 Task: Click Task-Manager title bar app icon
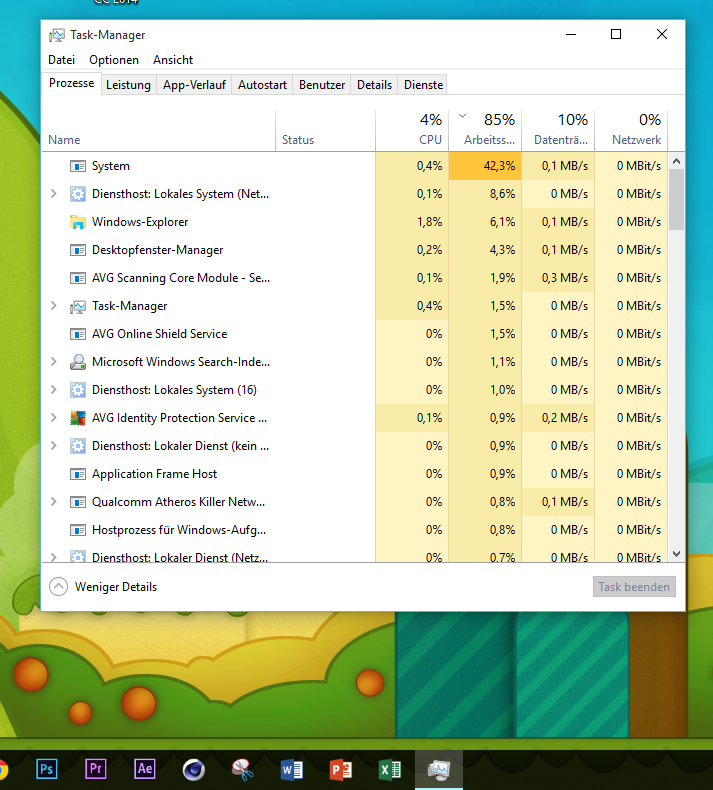(56, 35)
